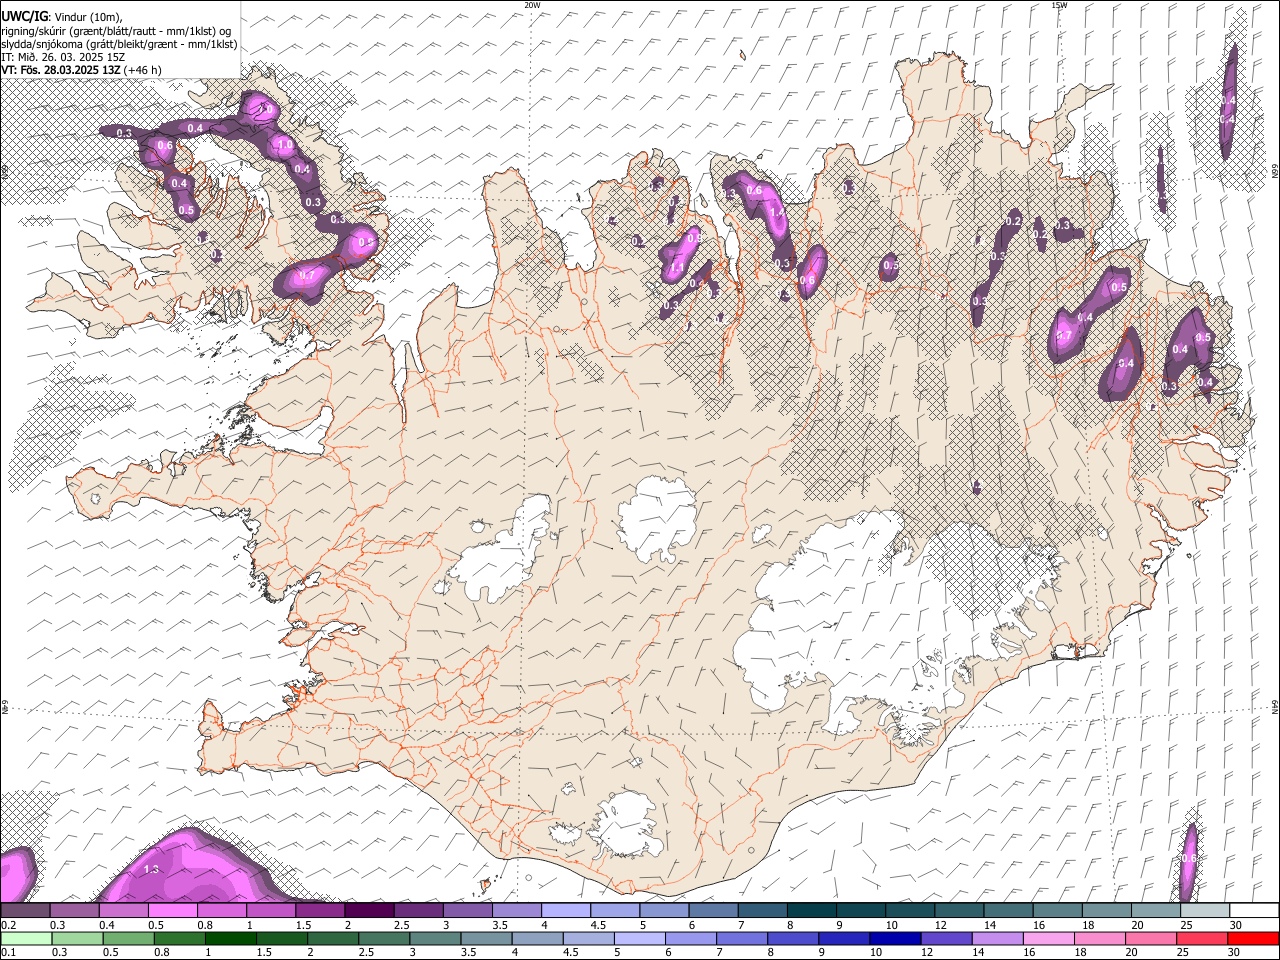Pick the white swatch at "30" in upper legend
1280x960 pixels.
tap(1253, 911)
